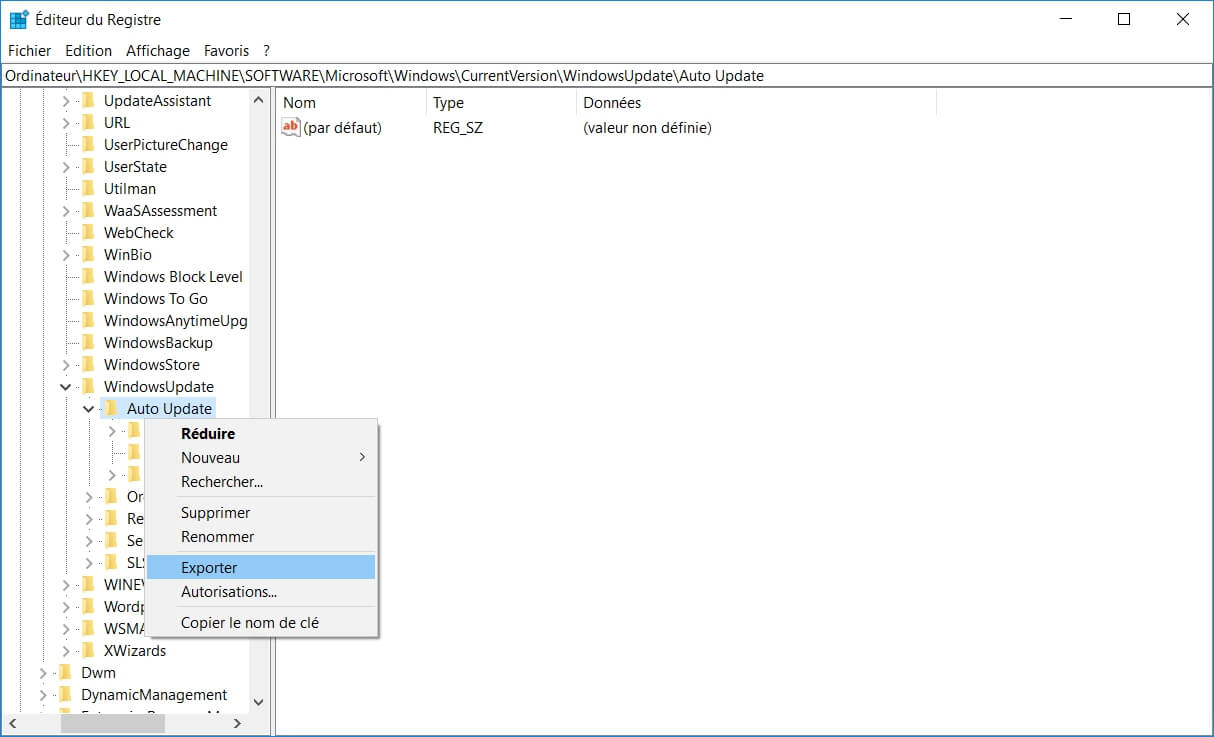Expand the URL key
This screenshot has width=1214, height=737.
pos(66,122)
